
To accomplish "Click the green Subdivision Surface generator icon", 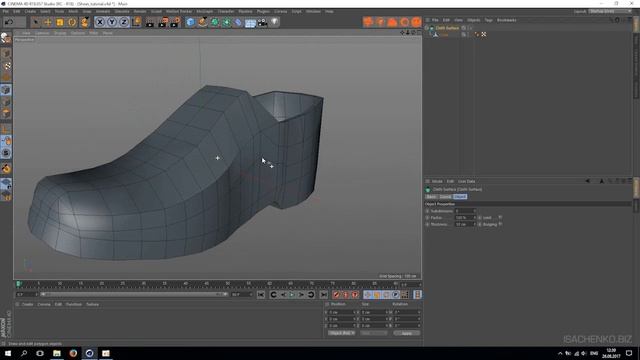I will pos(214,22).
